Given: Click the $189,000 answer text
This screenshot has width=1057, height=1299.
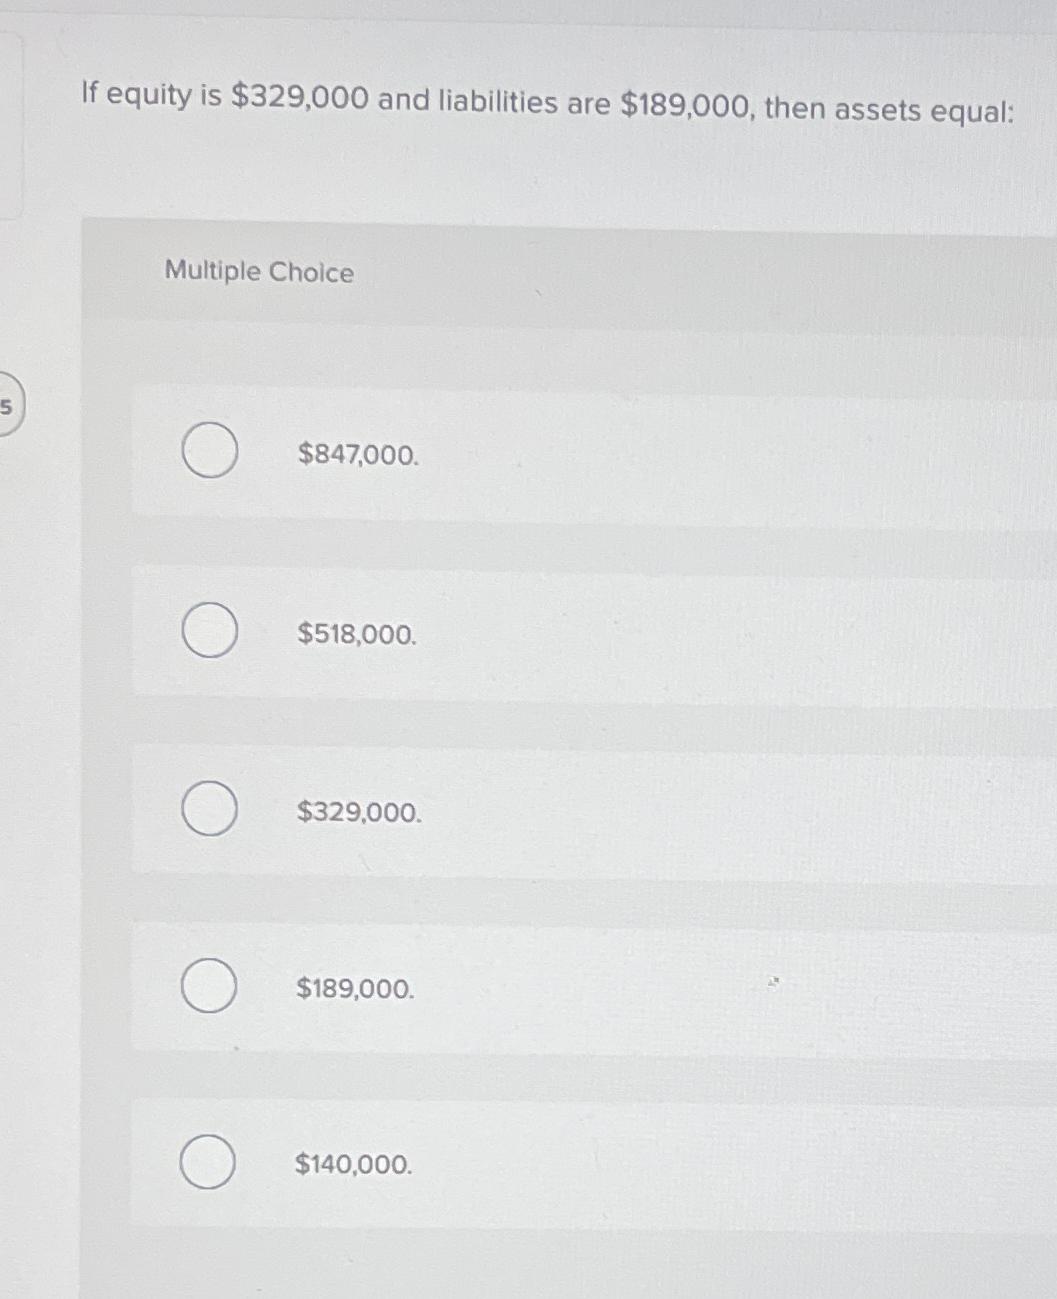Looking at the screenshot, I should [356, 990].
